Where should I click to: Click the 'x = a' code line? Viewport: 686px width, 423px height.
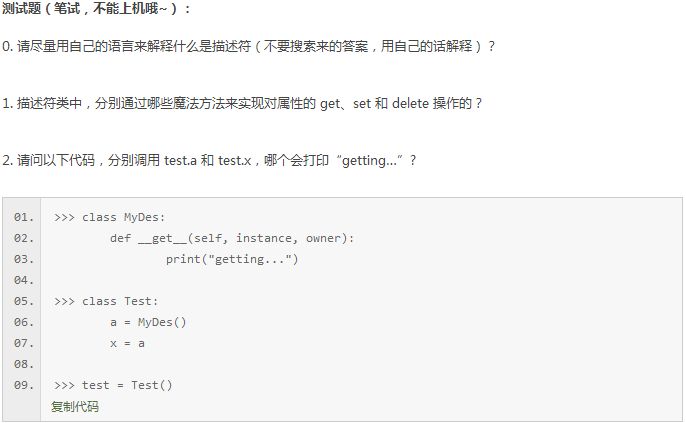tap(127, 343)
